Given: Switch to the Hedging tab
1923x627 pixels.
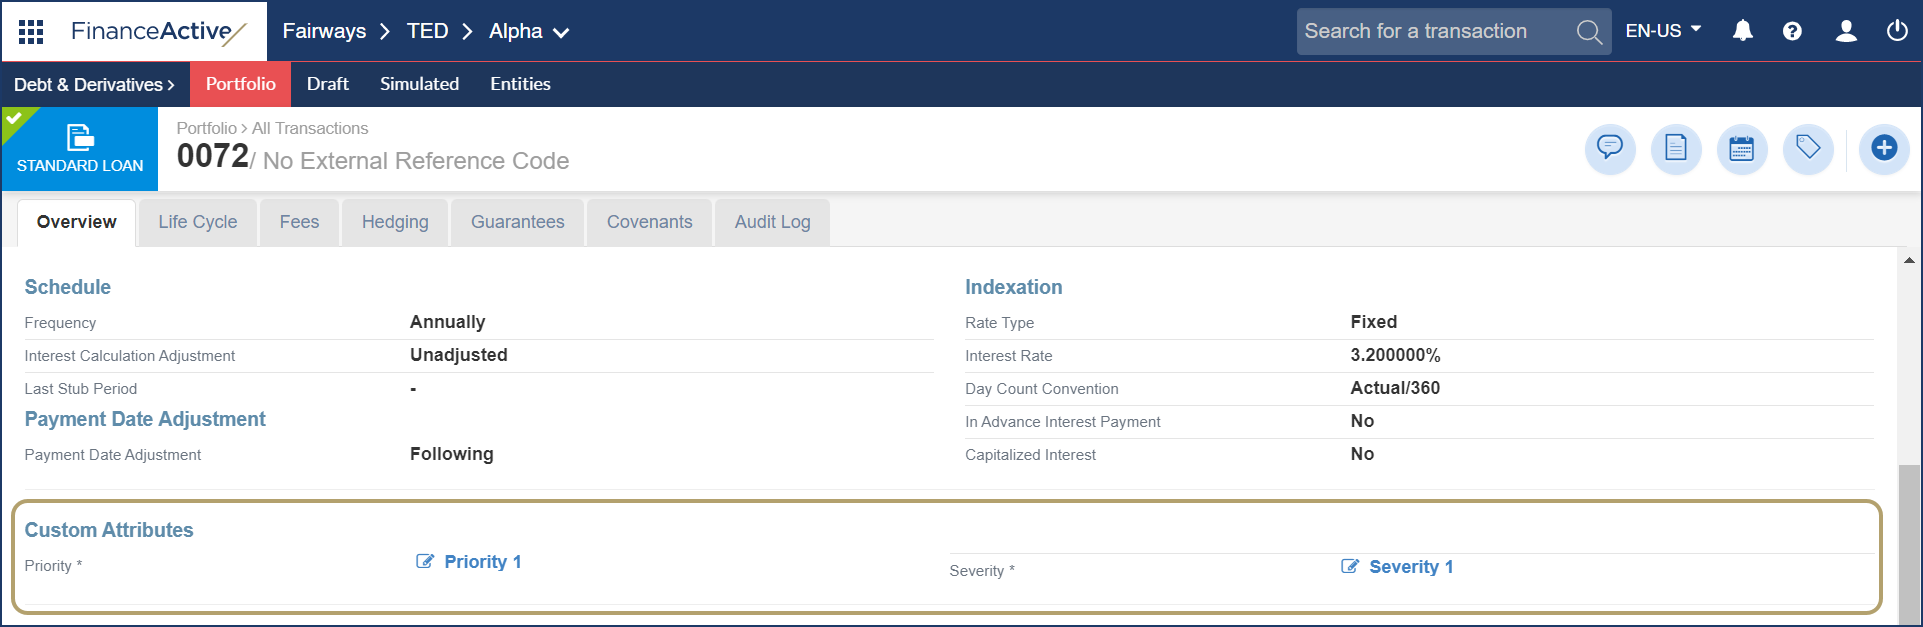Looking at the screenshot, I should (395, 222).
